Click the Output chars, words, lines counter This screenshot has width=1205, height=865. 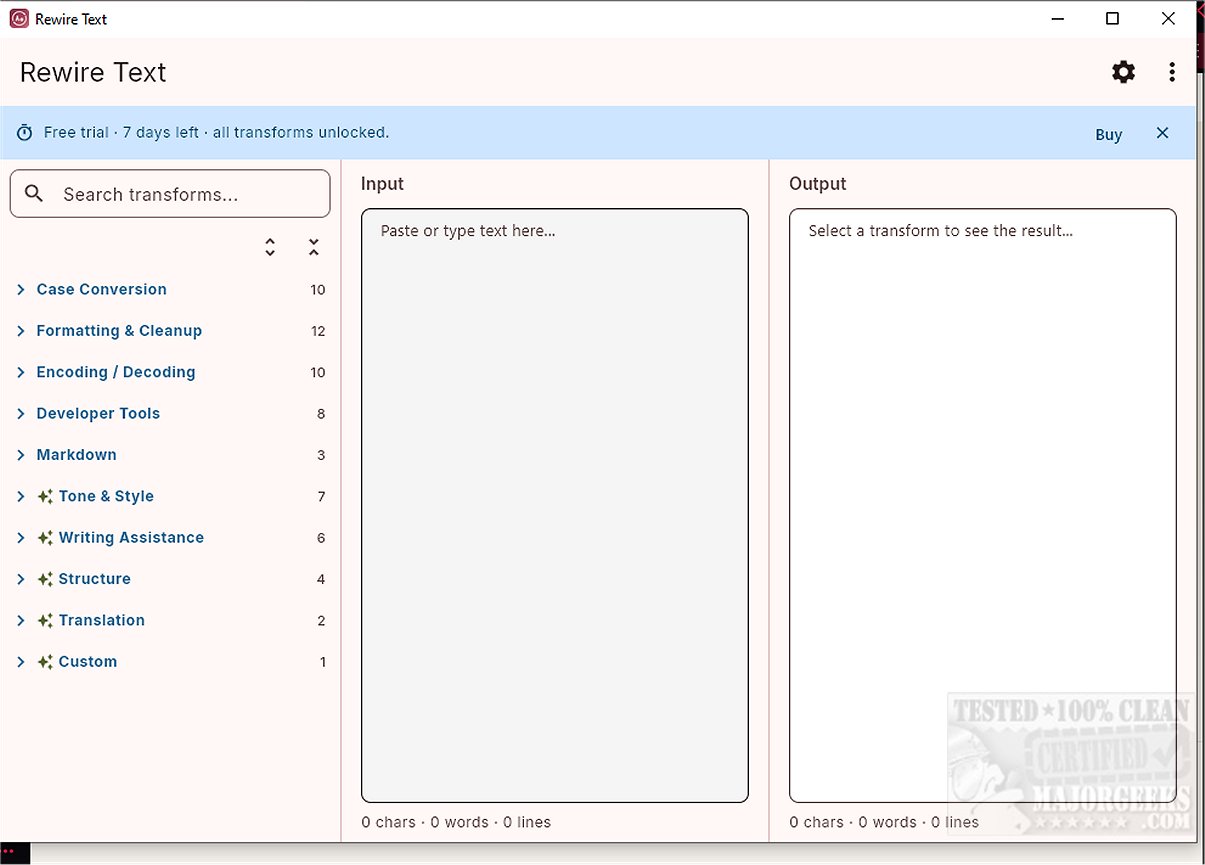tap(884, 823)
